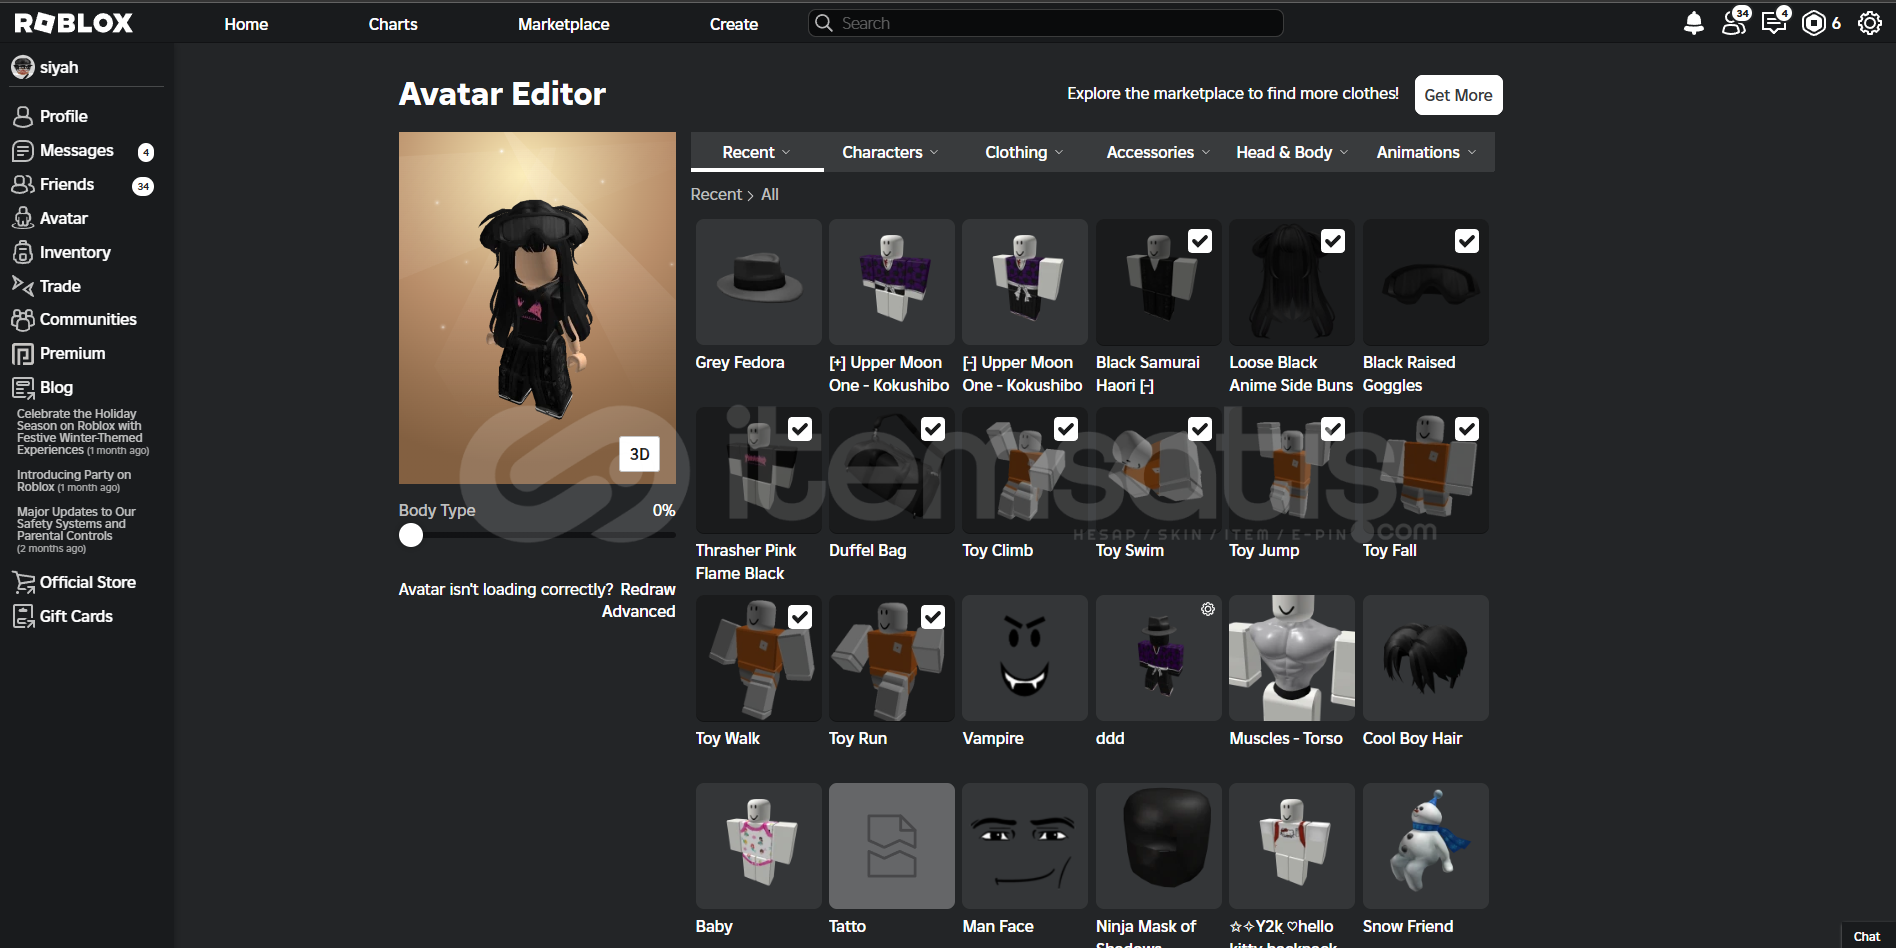Viewport: 1896px width, 948px height.
Task: Click the Messages sidebar icon
Action: pyautogui.click(x=23, y=151)
